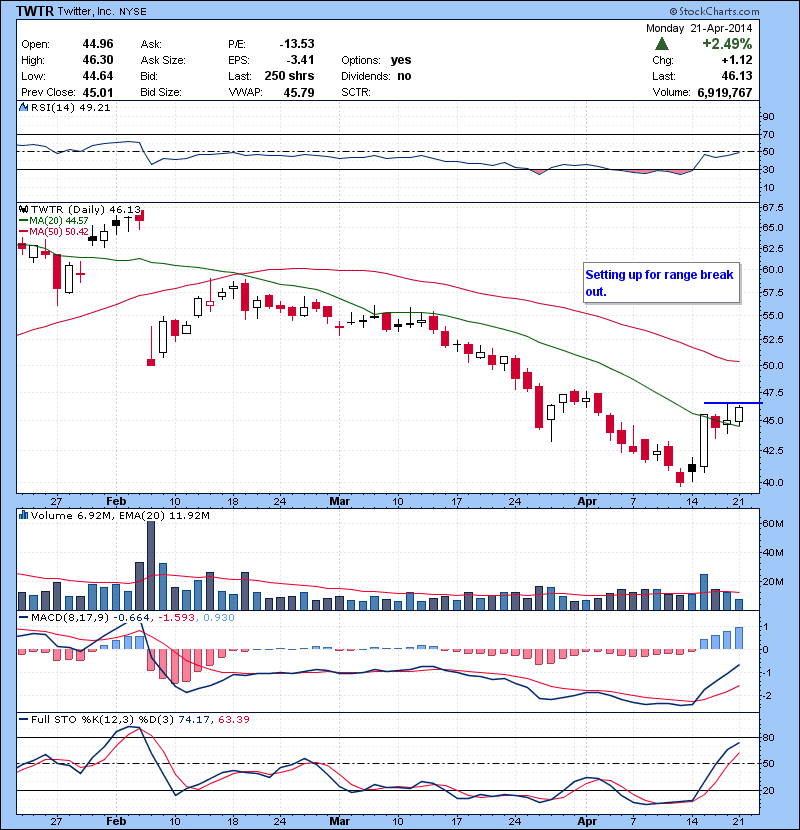Click the tallest volume bar in early February
Viewport: 800px width, 830px height.
151,565
